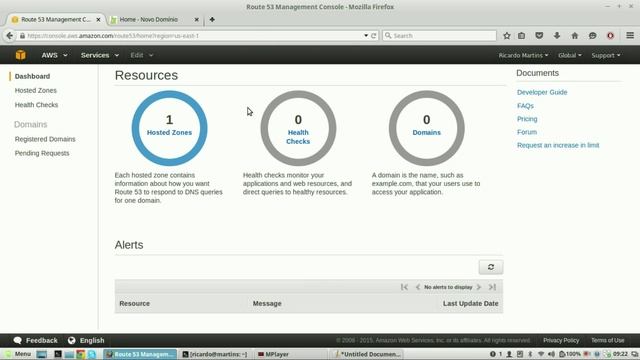Viewport: 640px width, 360px height.
Task: Click the 0 Domains circle
Action: 427,128
